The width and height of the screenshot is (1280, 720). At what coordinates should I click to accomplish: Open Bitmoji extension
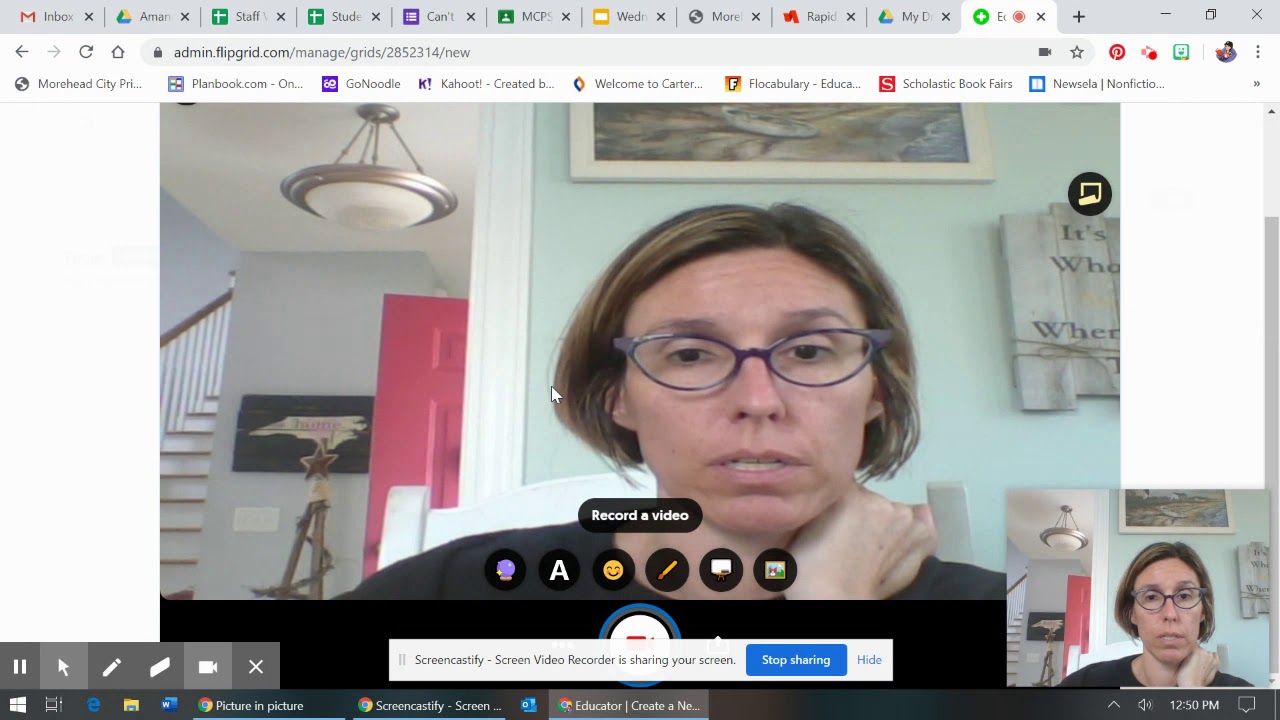tap(1181, 52)
